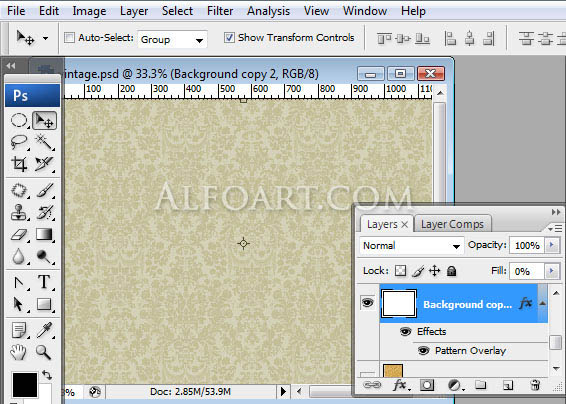Screen dimensions: 566x404
Task: Add layer mask from Layers panel
Action: (x=427, y=385)
